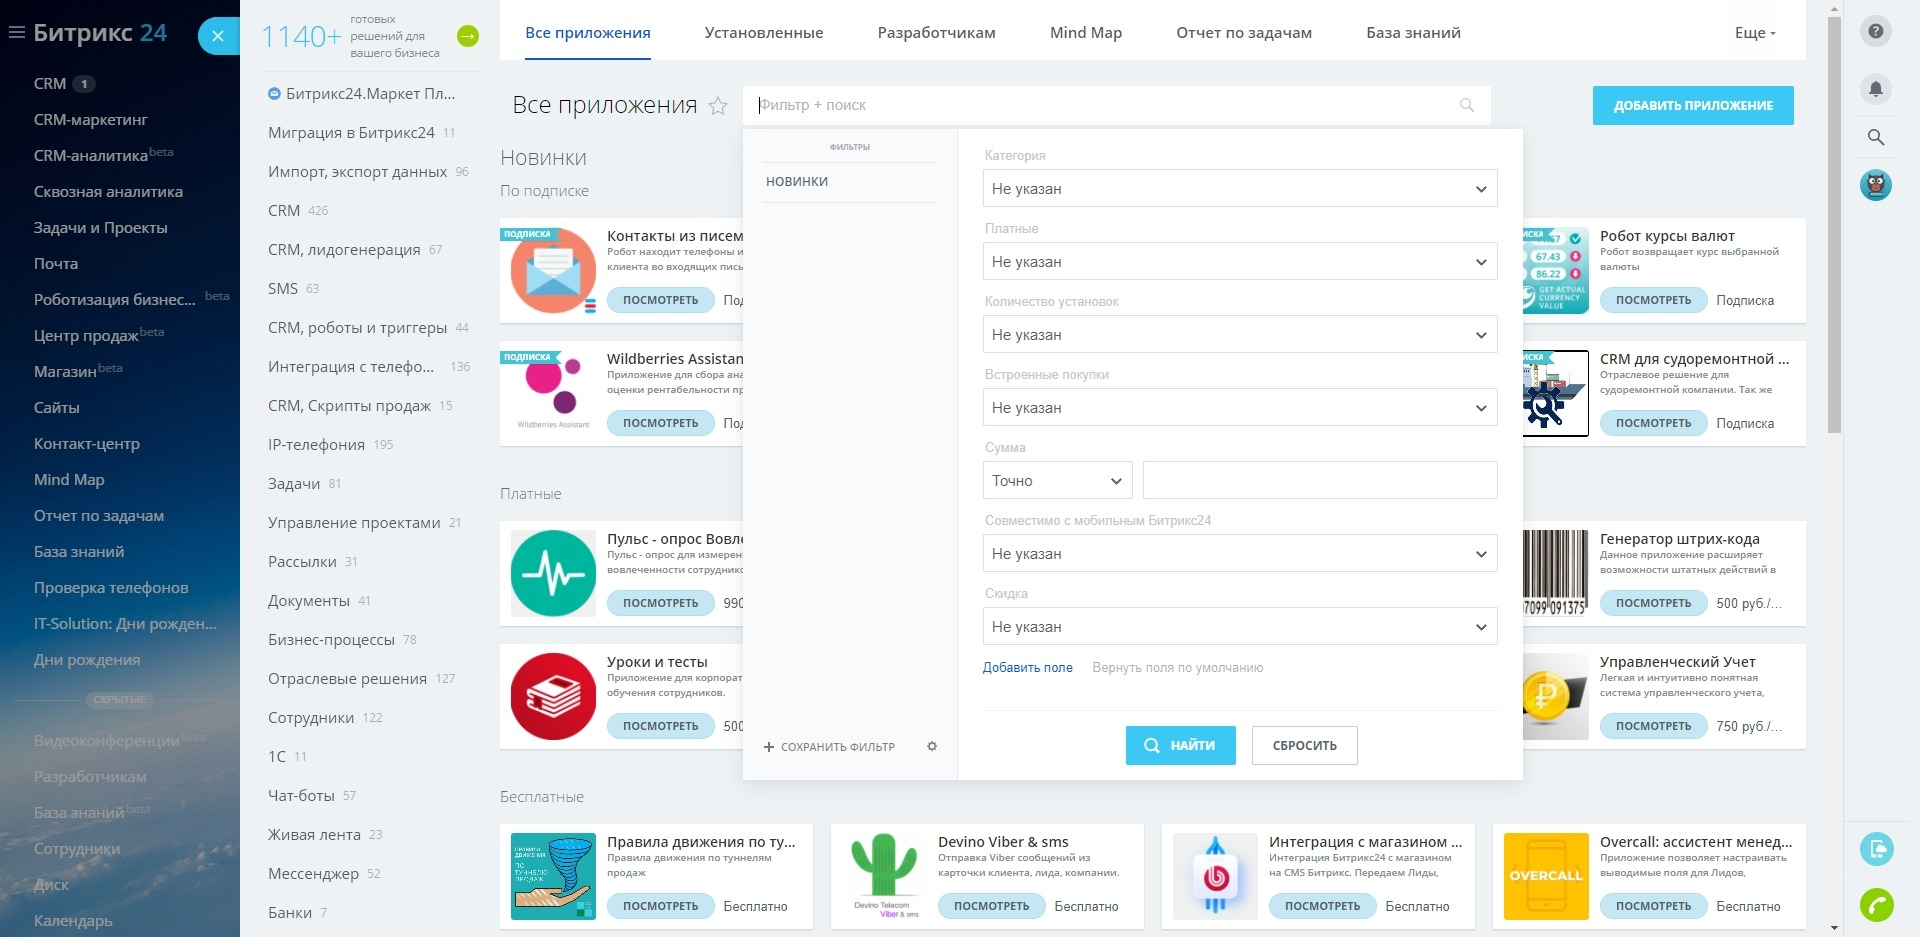This screenshot has height=937, width=1920.
Task: Switch to Установленные tab
Action: [x=764, y=33]
